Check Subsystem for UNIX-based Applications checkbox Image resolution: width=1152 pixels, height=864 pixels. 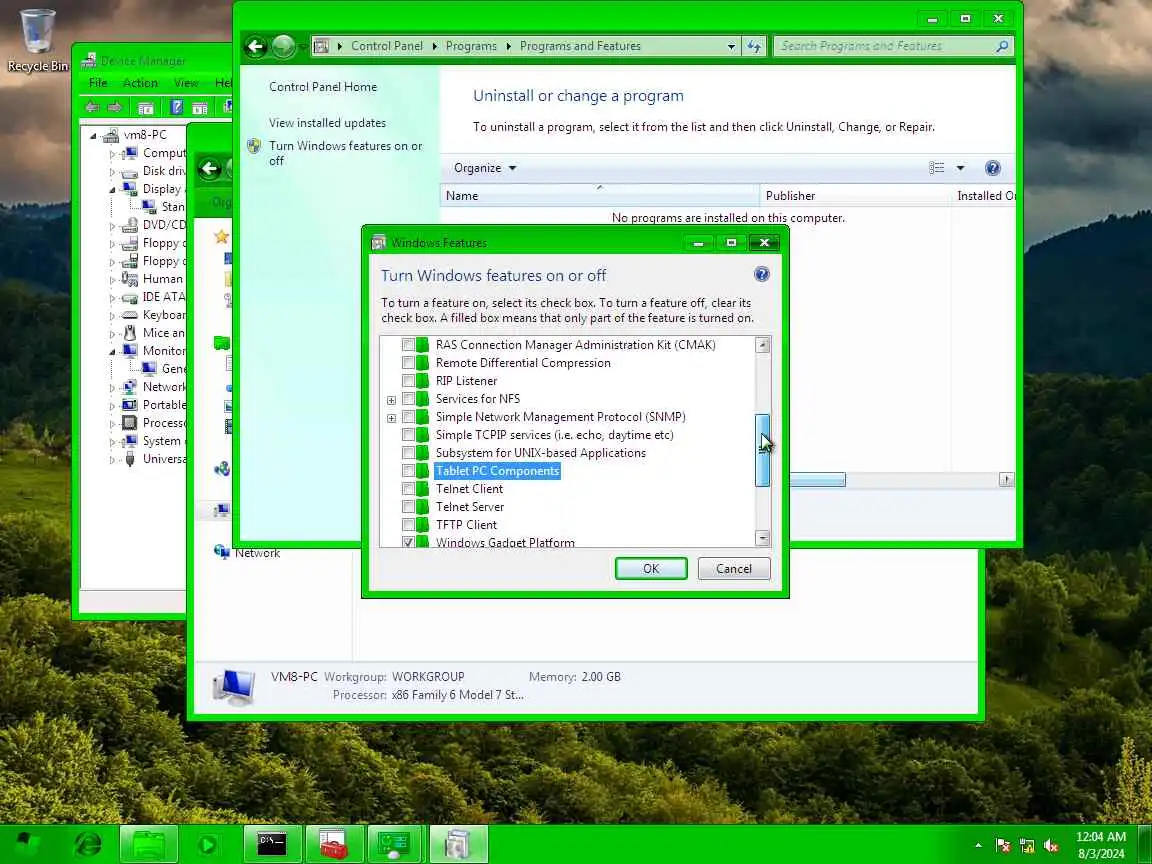408,453
